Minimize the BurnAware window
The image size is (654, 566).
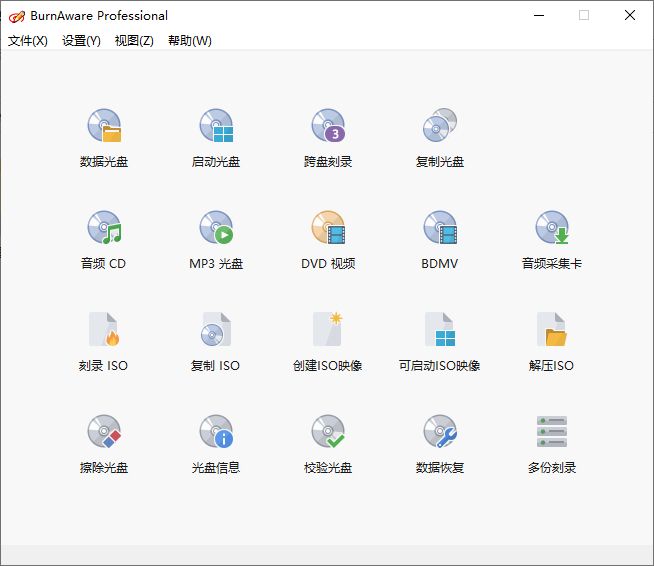point(539,15)
